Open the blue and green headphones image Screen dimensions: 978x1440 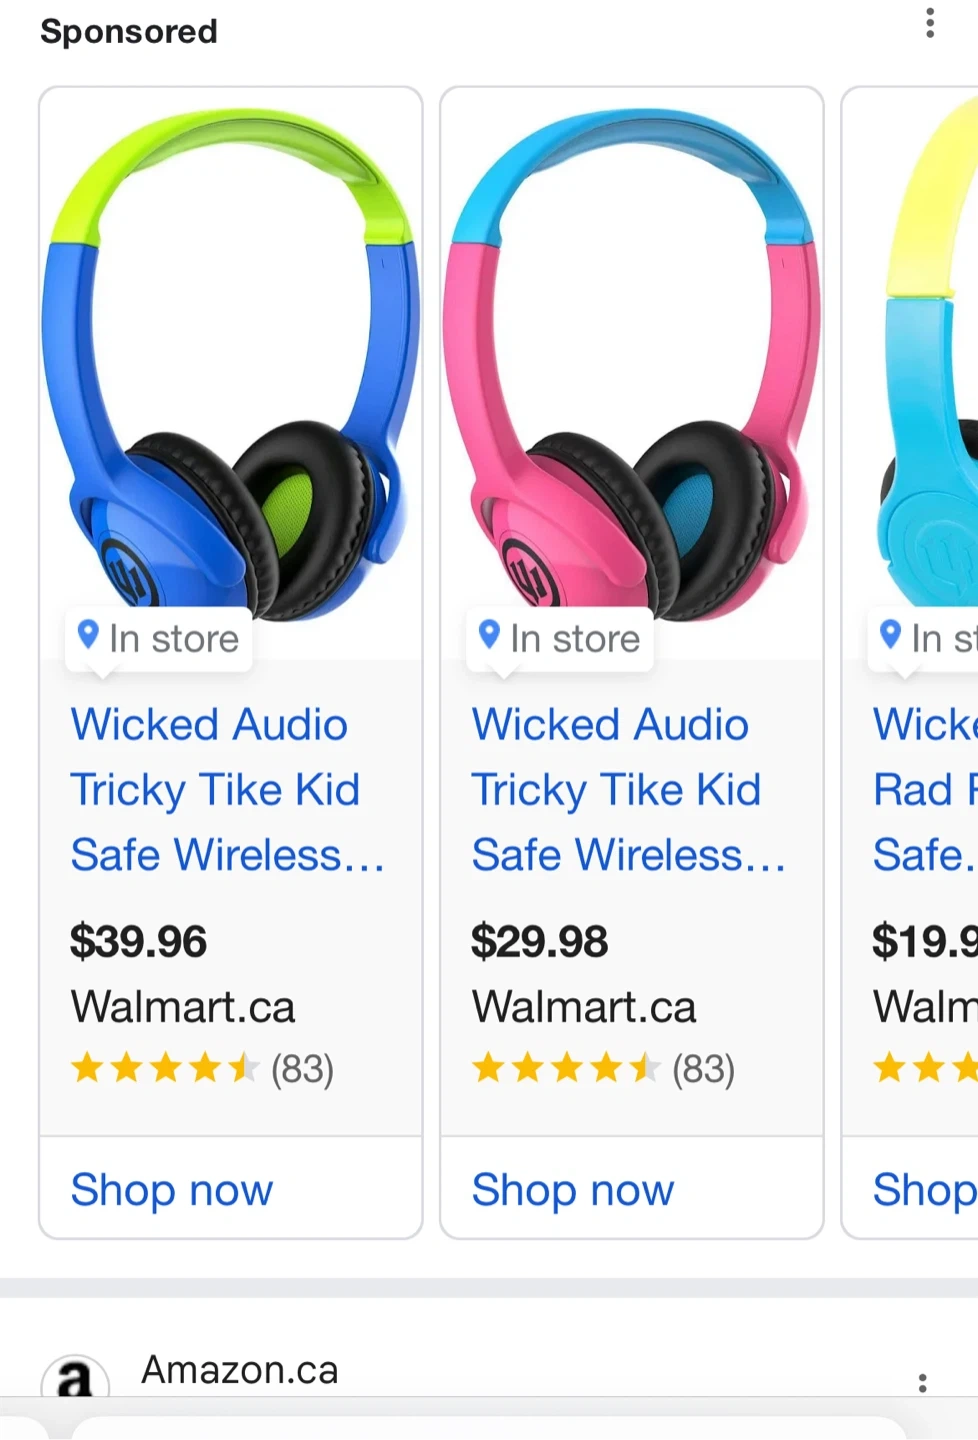230,360
